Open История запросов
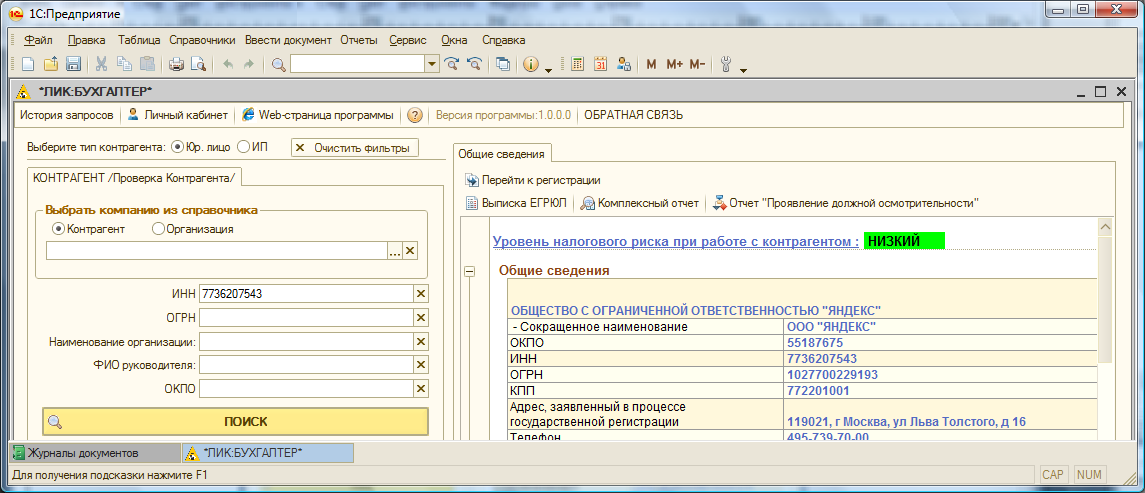The width and height of the screenshot is (1145, 493). click(x=66, y=115)
